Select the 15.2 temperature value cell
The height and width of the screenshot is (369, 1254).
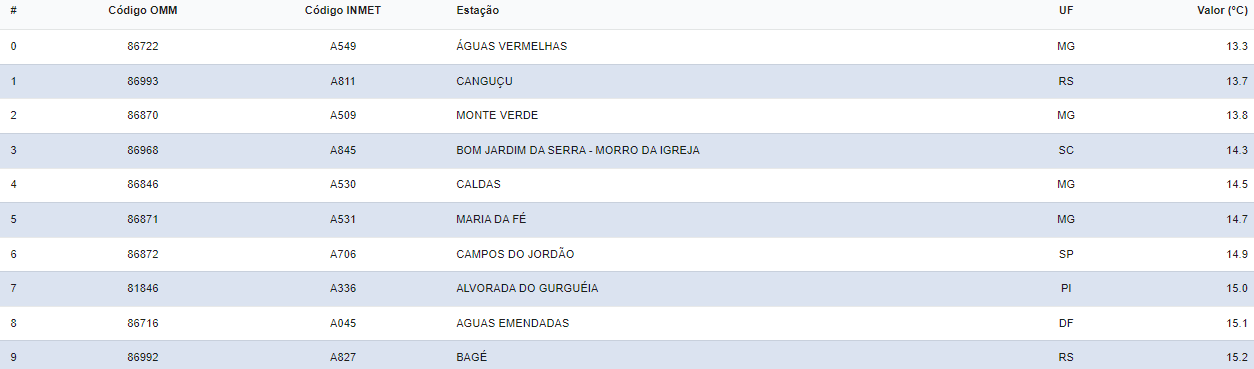[x=1237, y=357]
